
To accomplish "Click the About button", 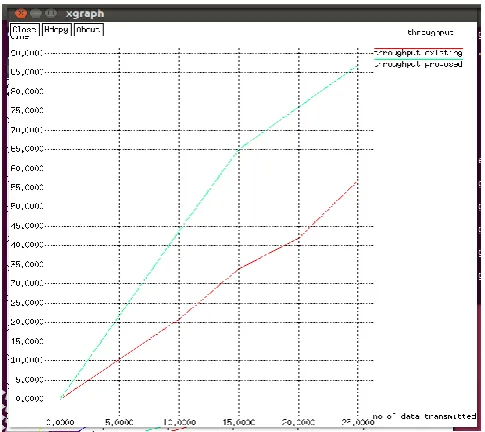I will pyautogui.click(x=88, y=30).
